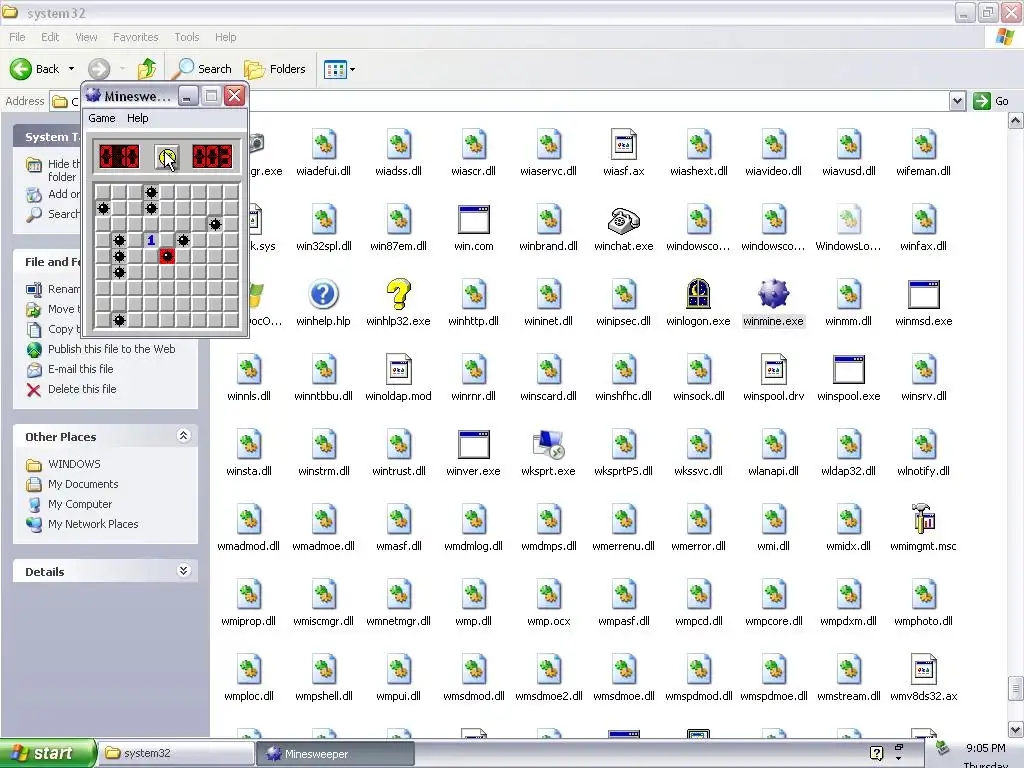Viewport: 1024px width, 768px height.
Task: Click Publish this file to the Web
Action: click(x=112, y=349)
